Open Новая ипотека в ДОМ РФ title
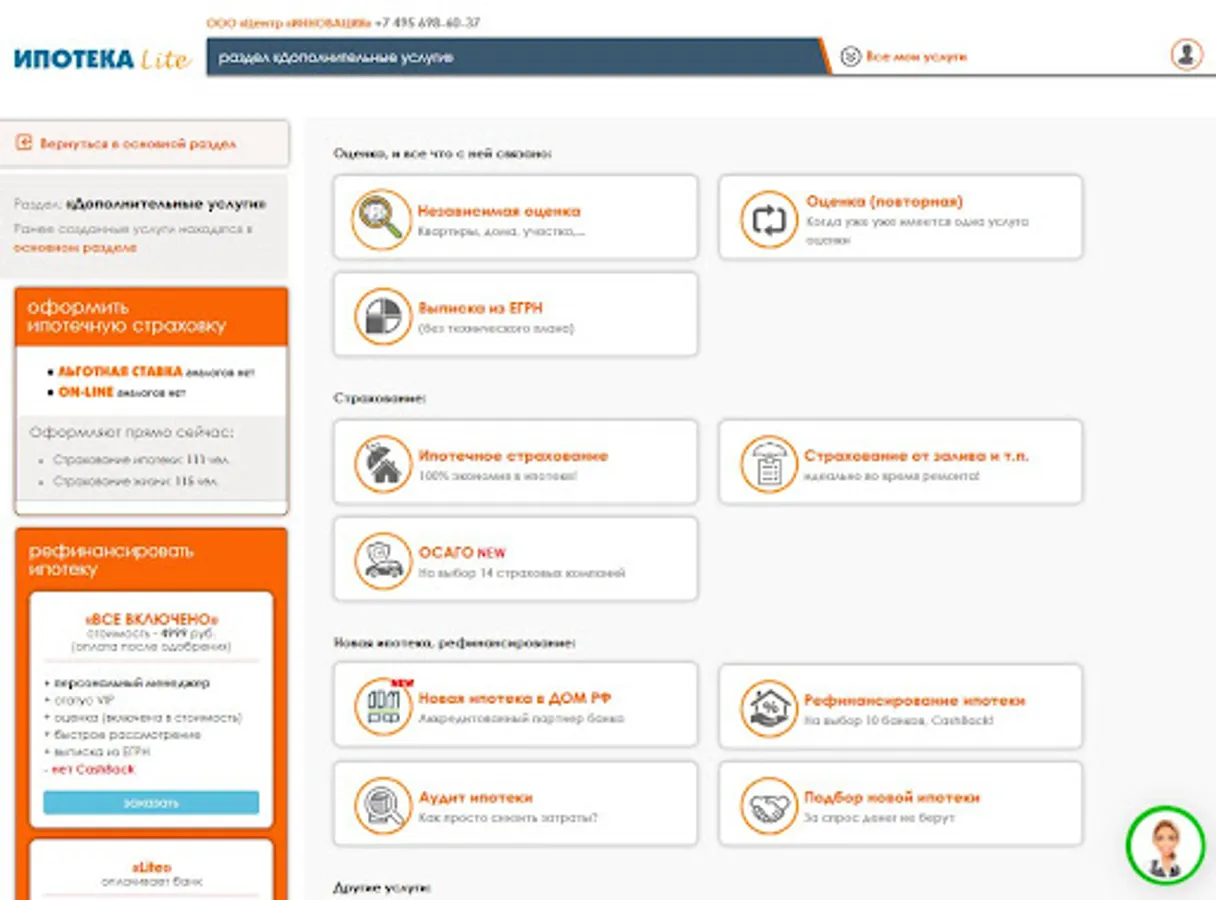 click(515, 699)
